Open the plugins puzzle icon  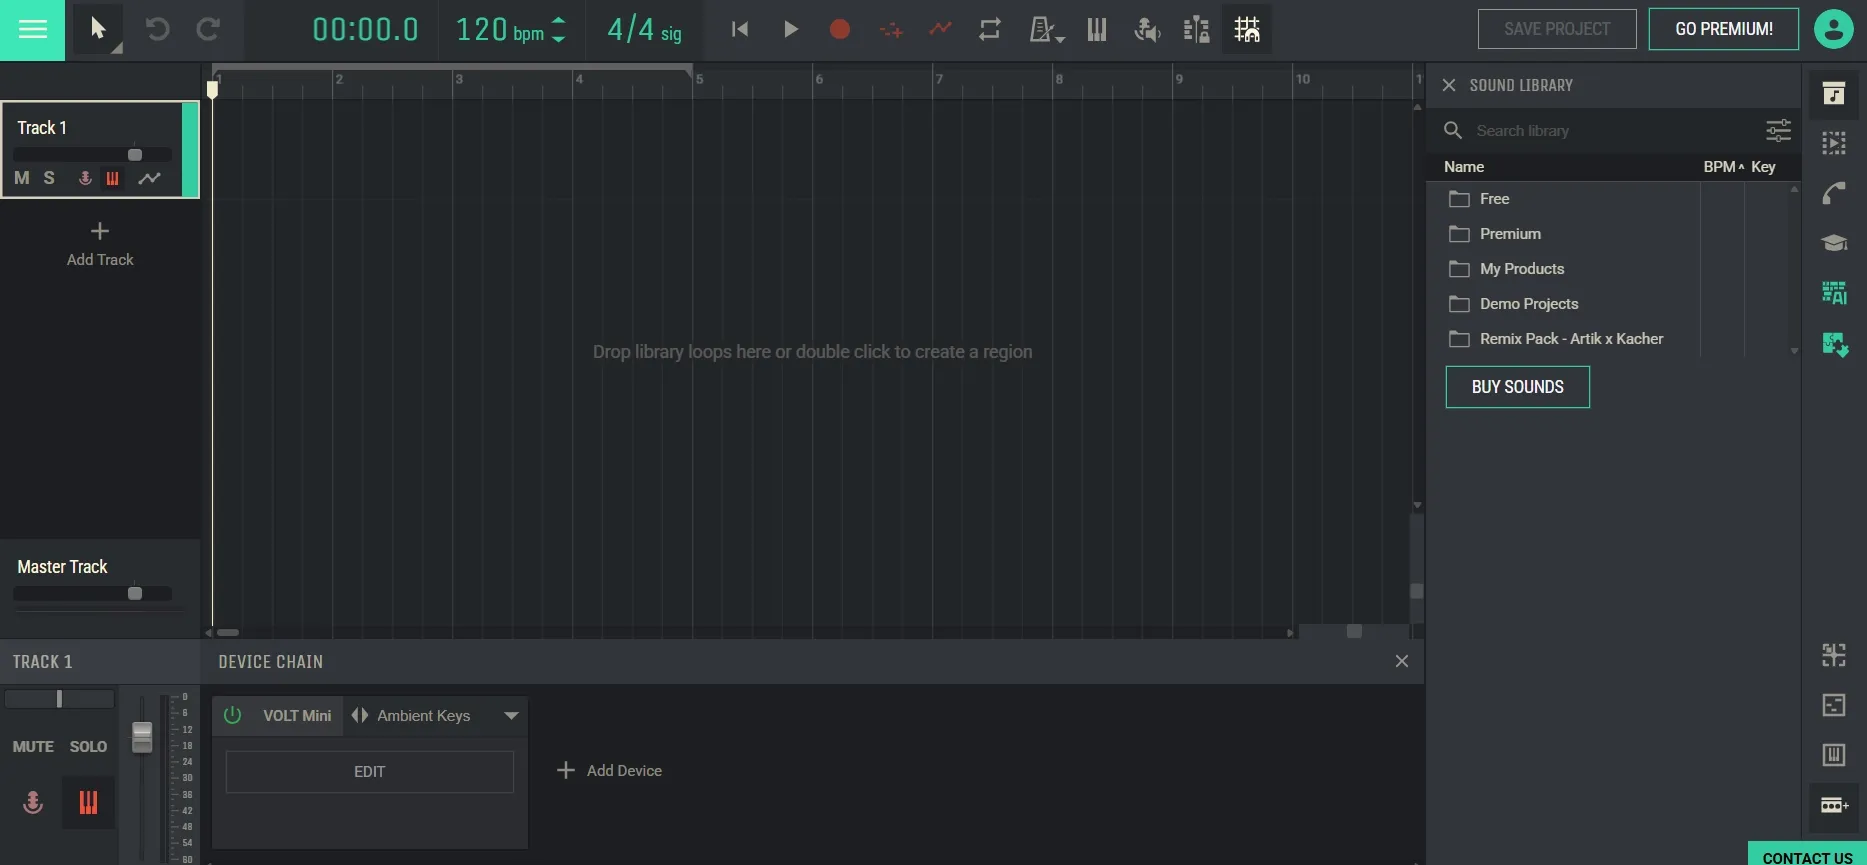(x=1834, y=344)
